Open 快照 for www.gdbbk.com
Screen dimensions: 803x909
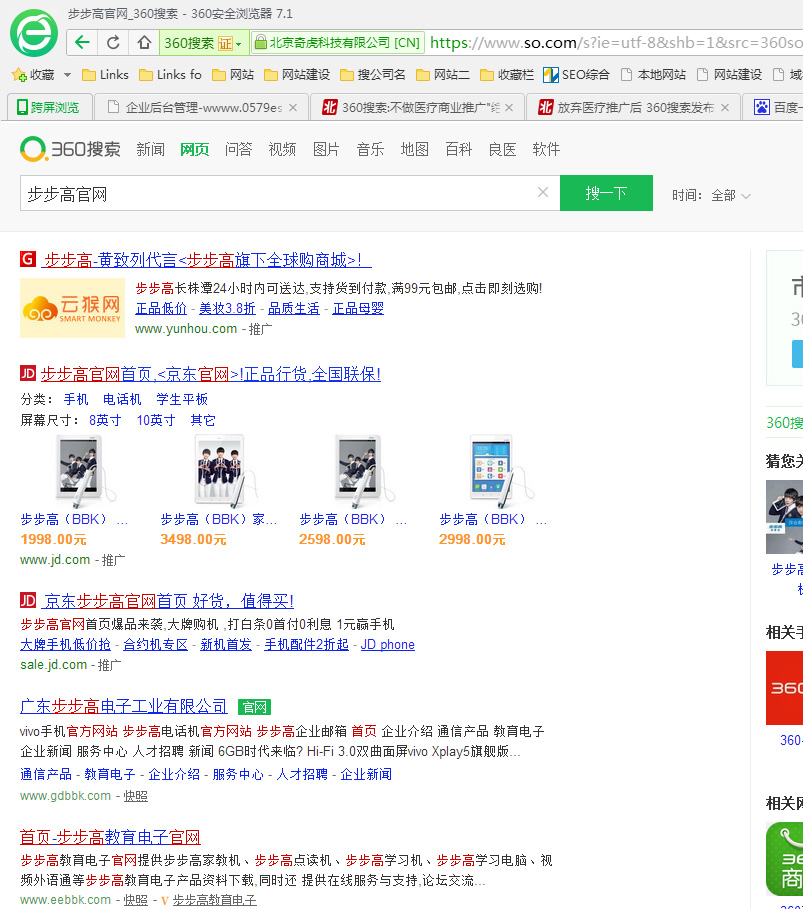tap(136, 797)
